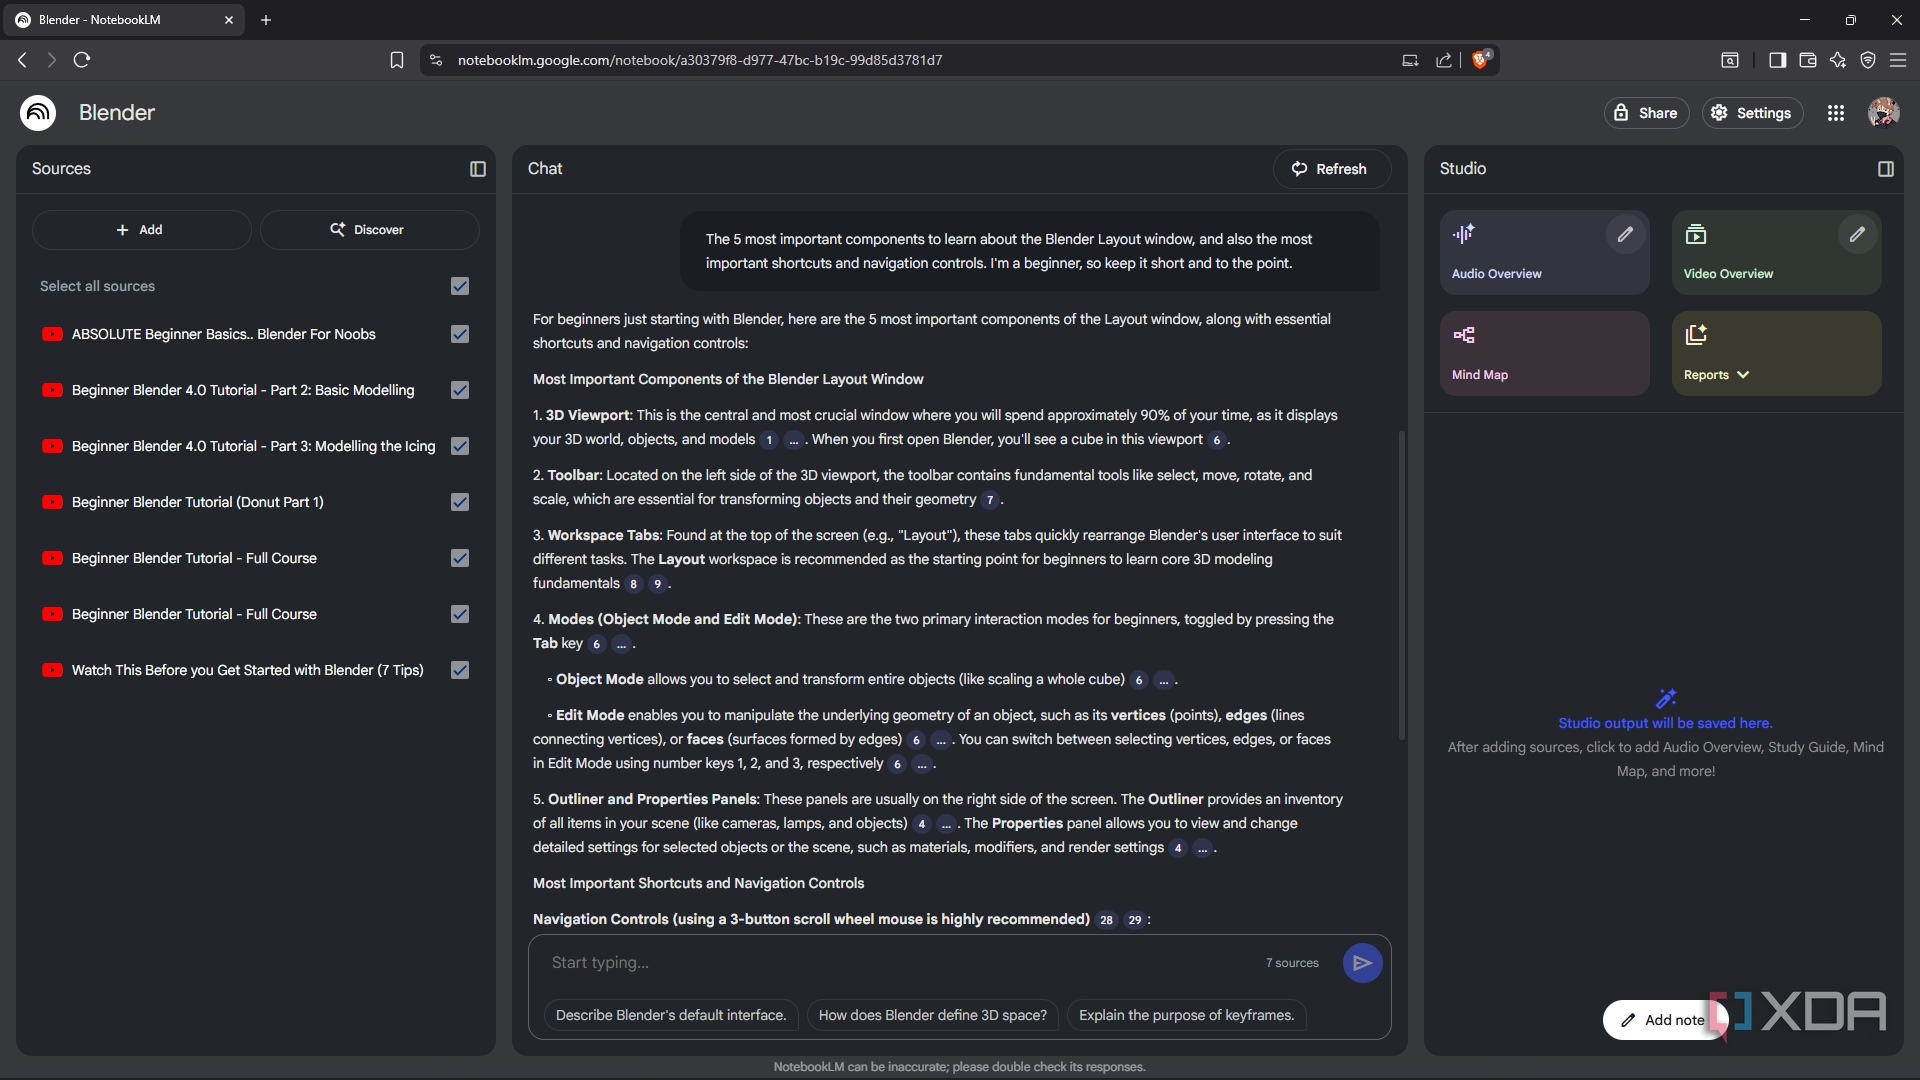Open Mind Map studio card
This screenshot has height=1080, width=1920.
pos(1544,353)
